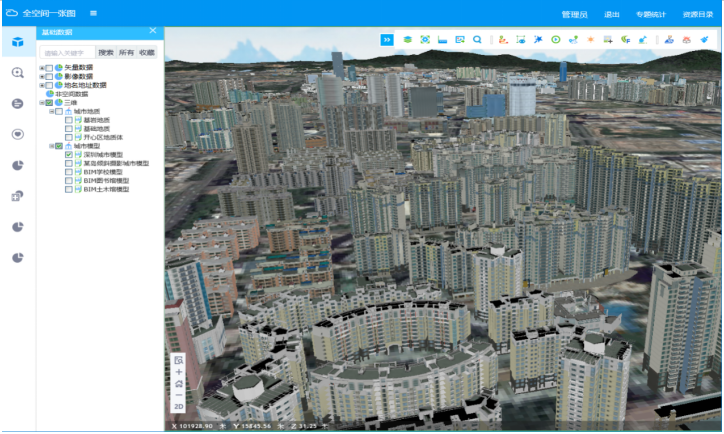Collapse the map toolbar with double-arrow button
Image resolution: width=724 pixels, height=434 pixels.
(387, 40)
